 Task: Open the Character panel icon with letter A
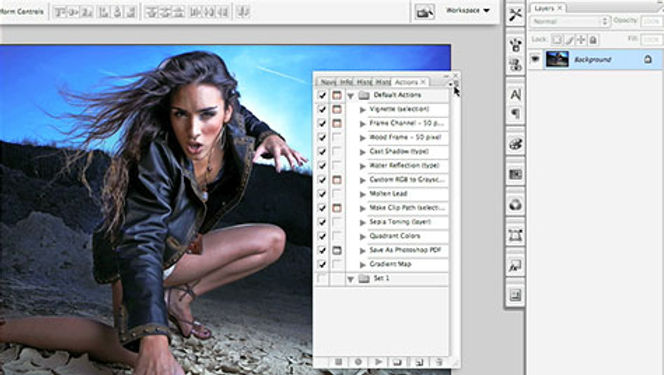pos(515,94)
